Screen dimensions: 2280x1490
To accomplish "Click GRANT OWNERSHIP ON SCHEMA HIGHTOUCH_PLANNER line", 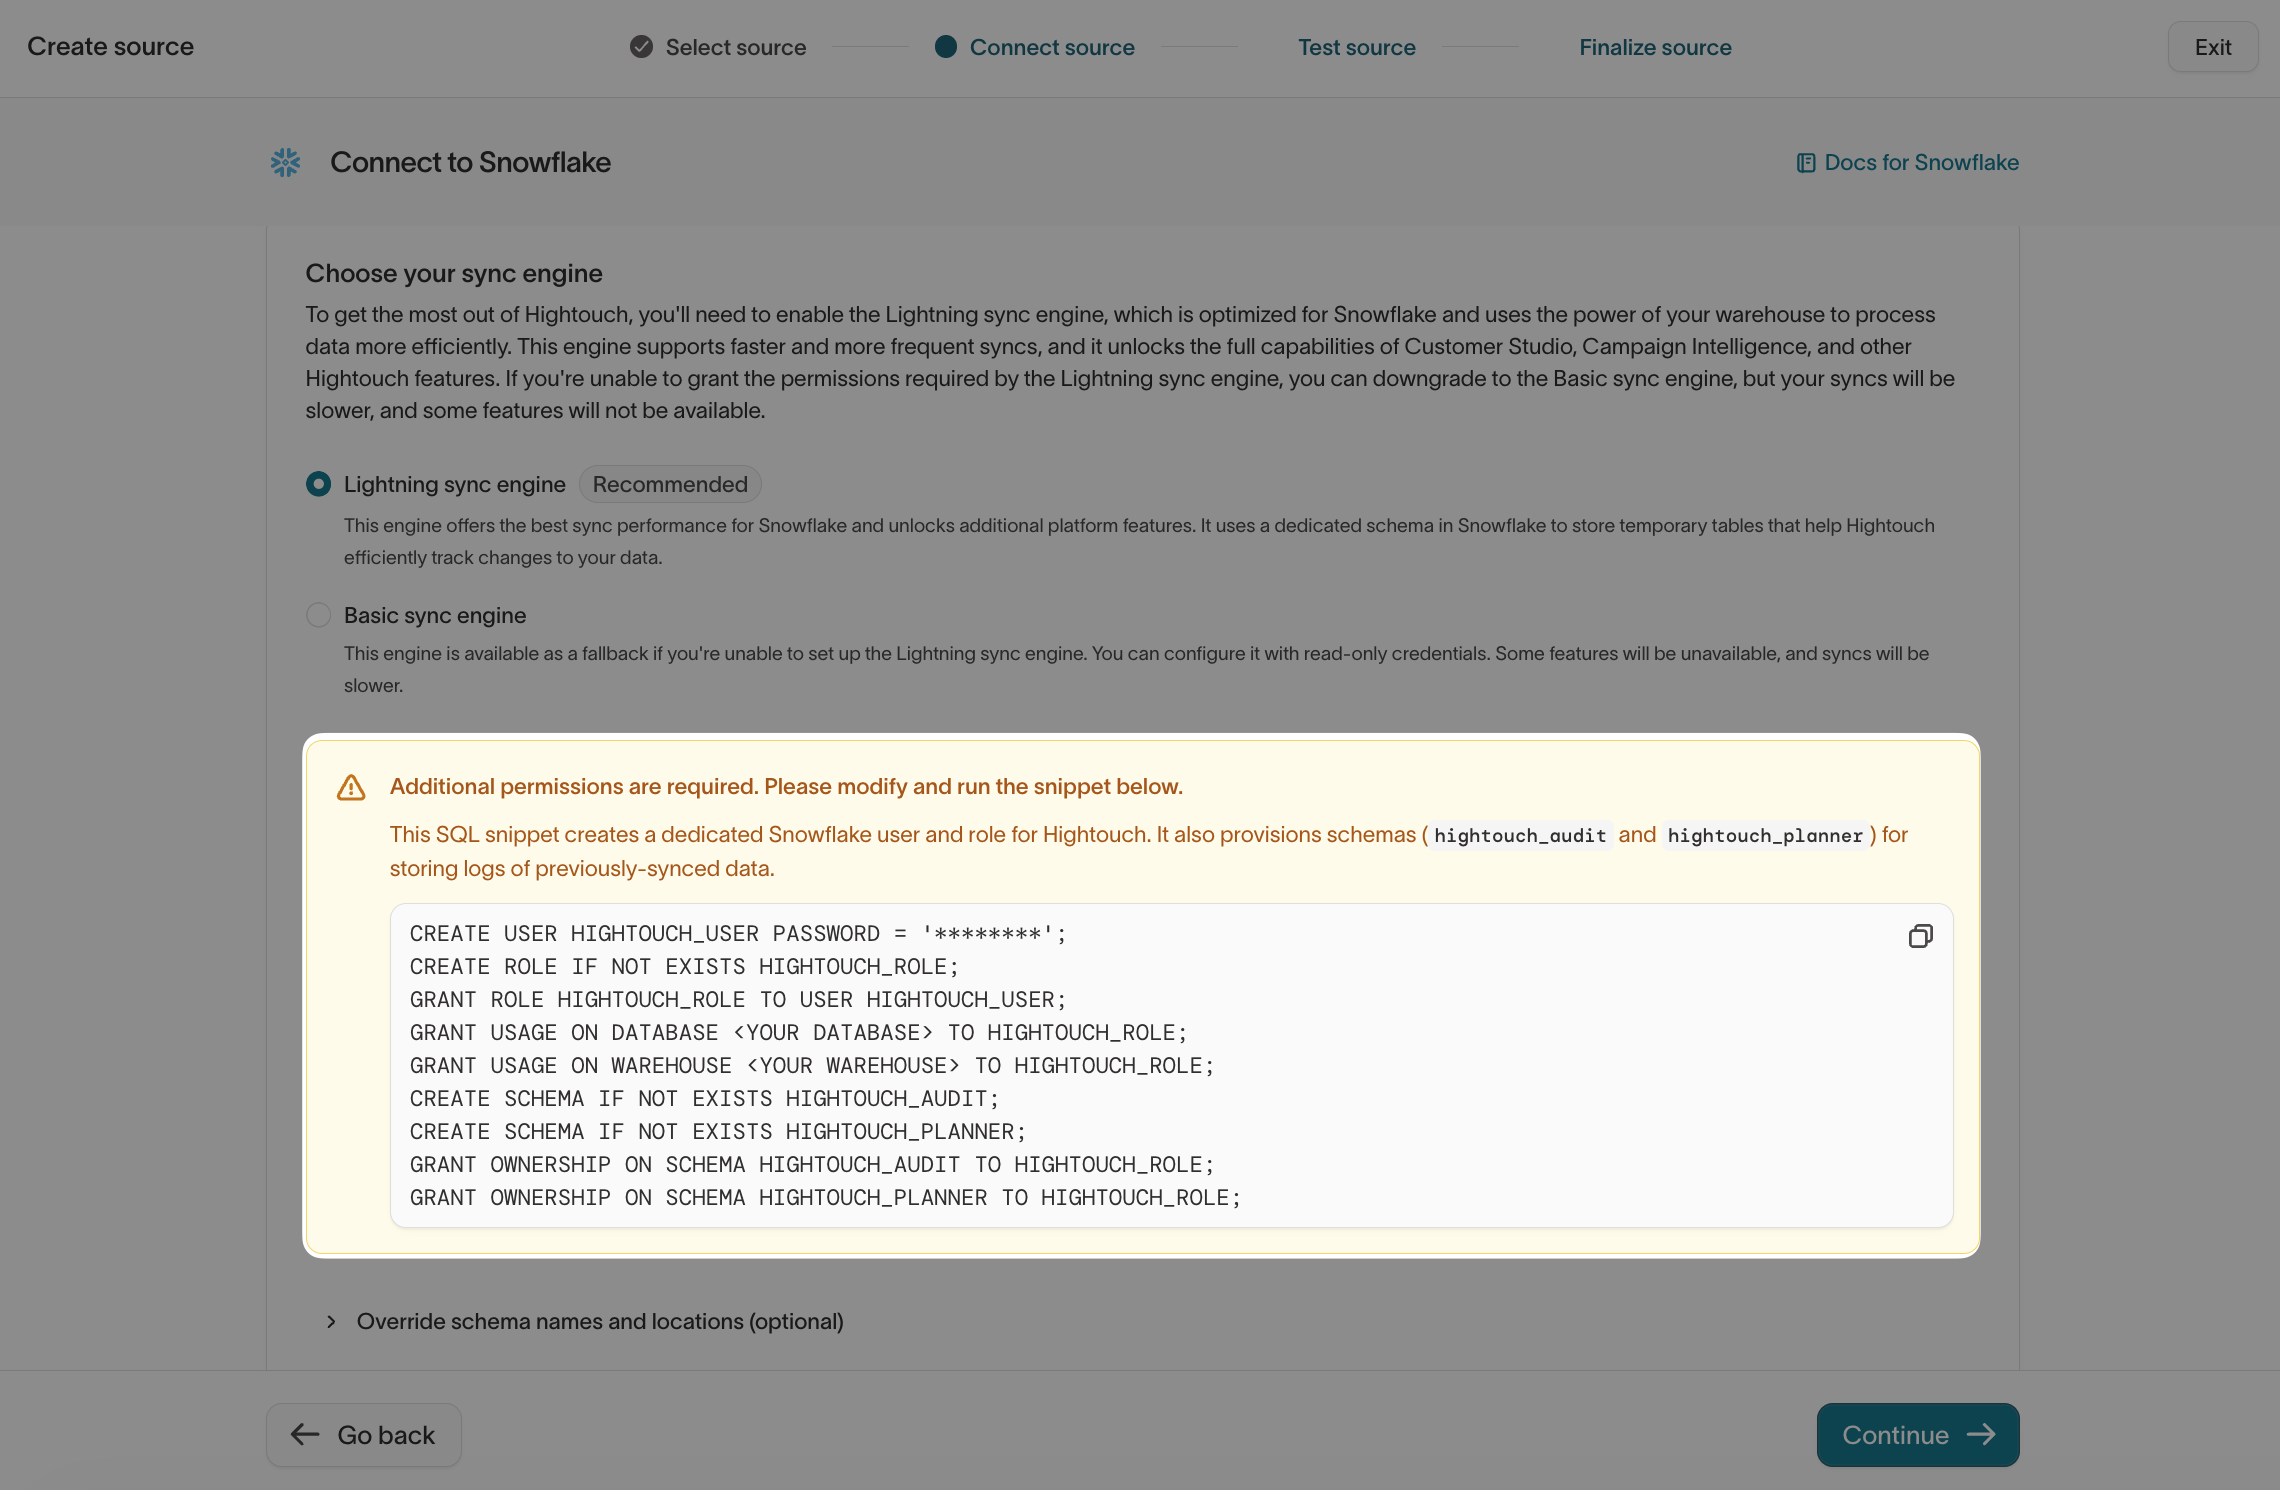I will 825,1198.
